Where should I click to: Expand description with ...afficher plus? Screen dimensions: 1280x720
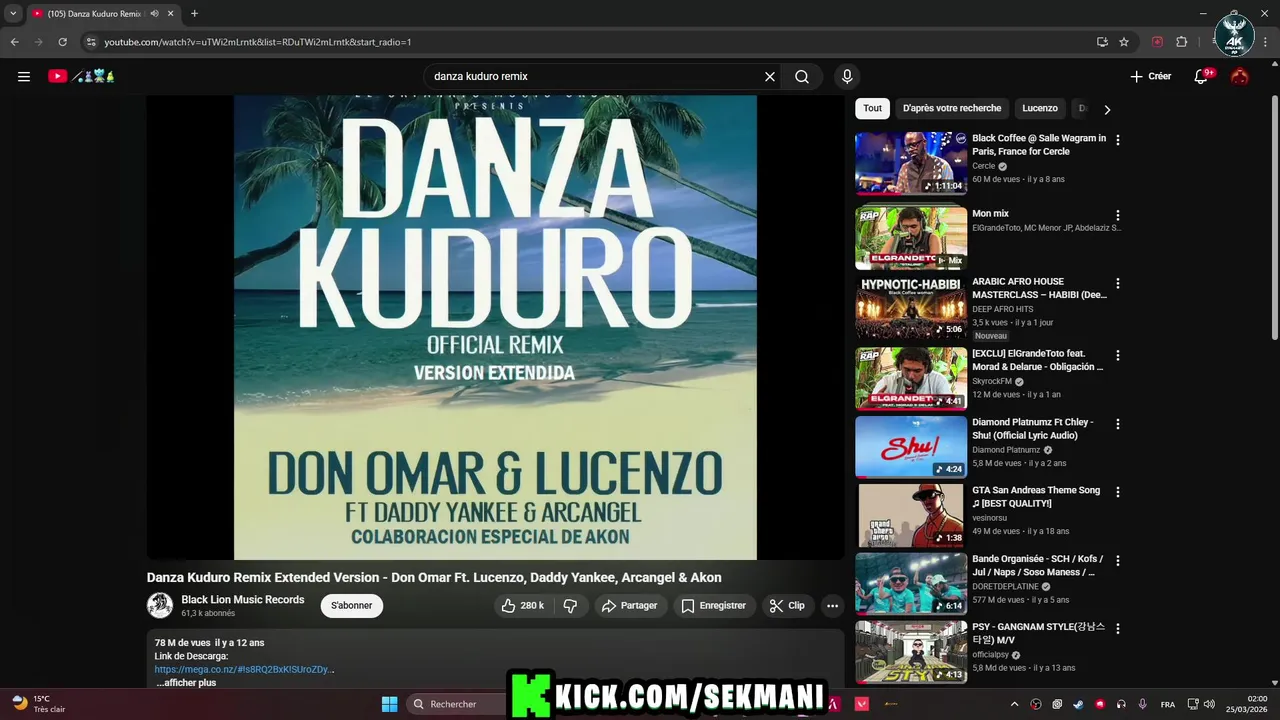pos(186,683)
